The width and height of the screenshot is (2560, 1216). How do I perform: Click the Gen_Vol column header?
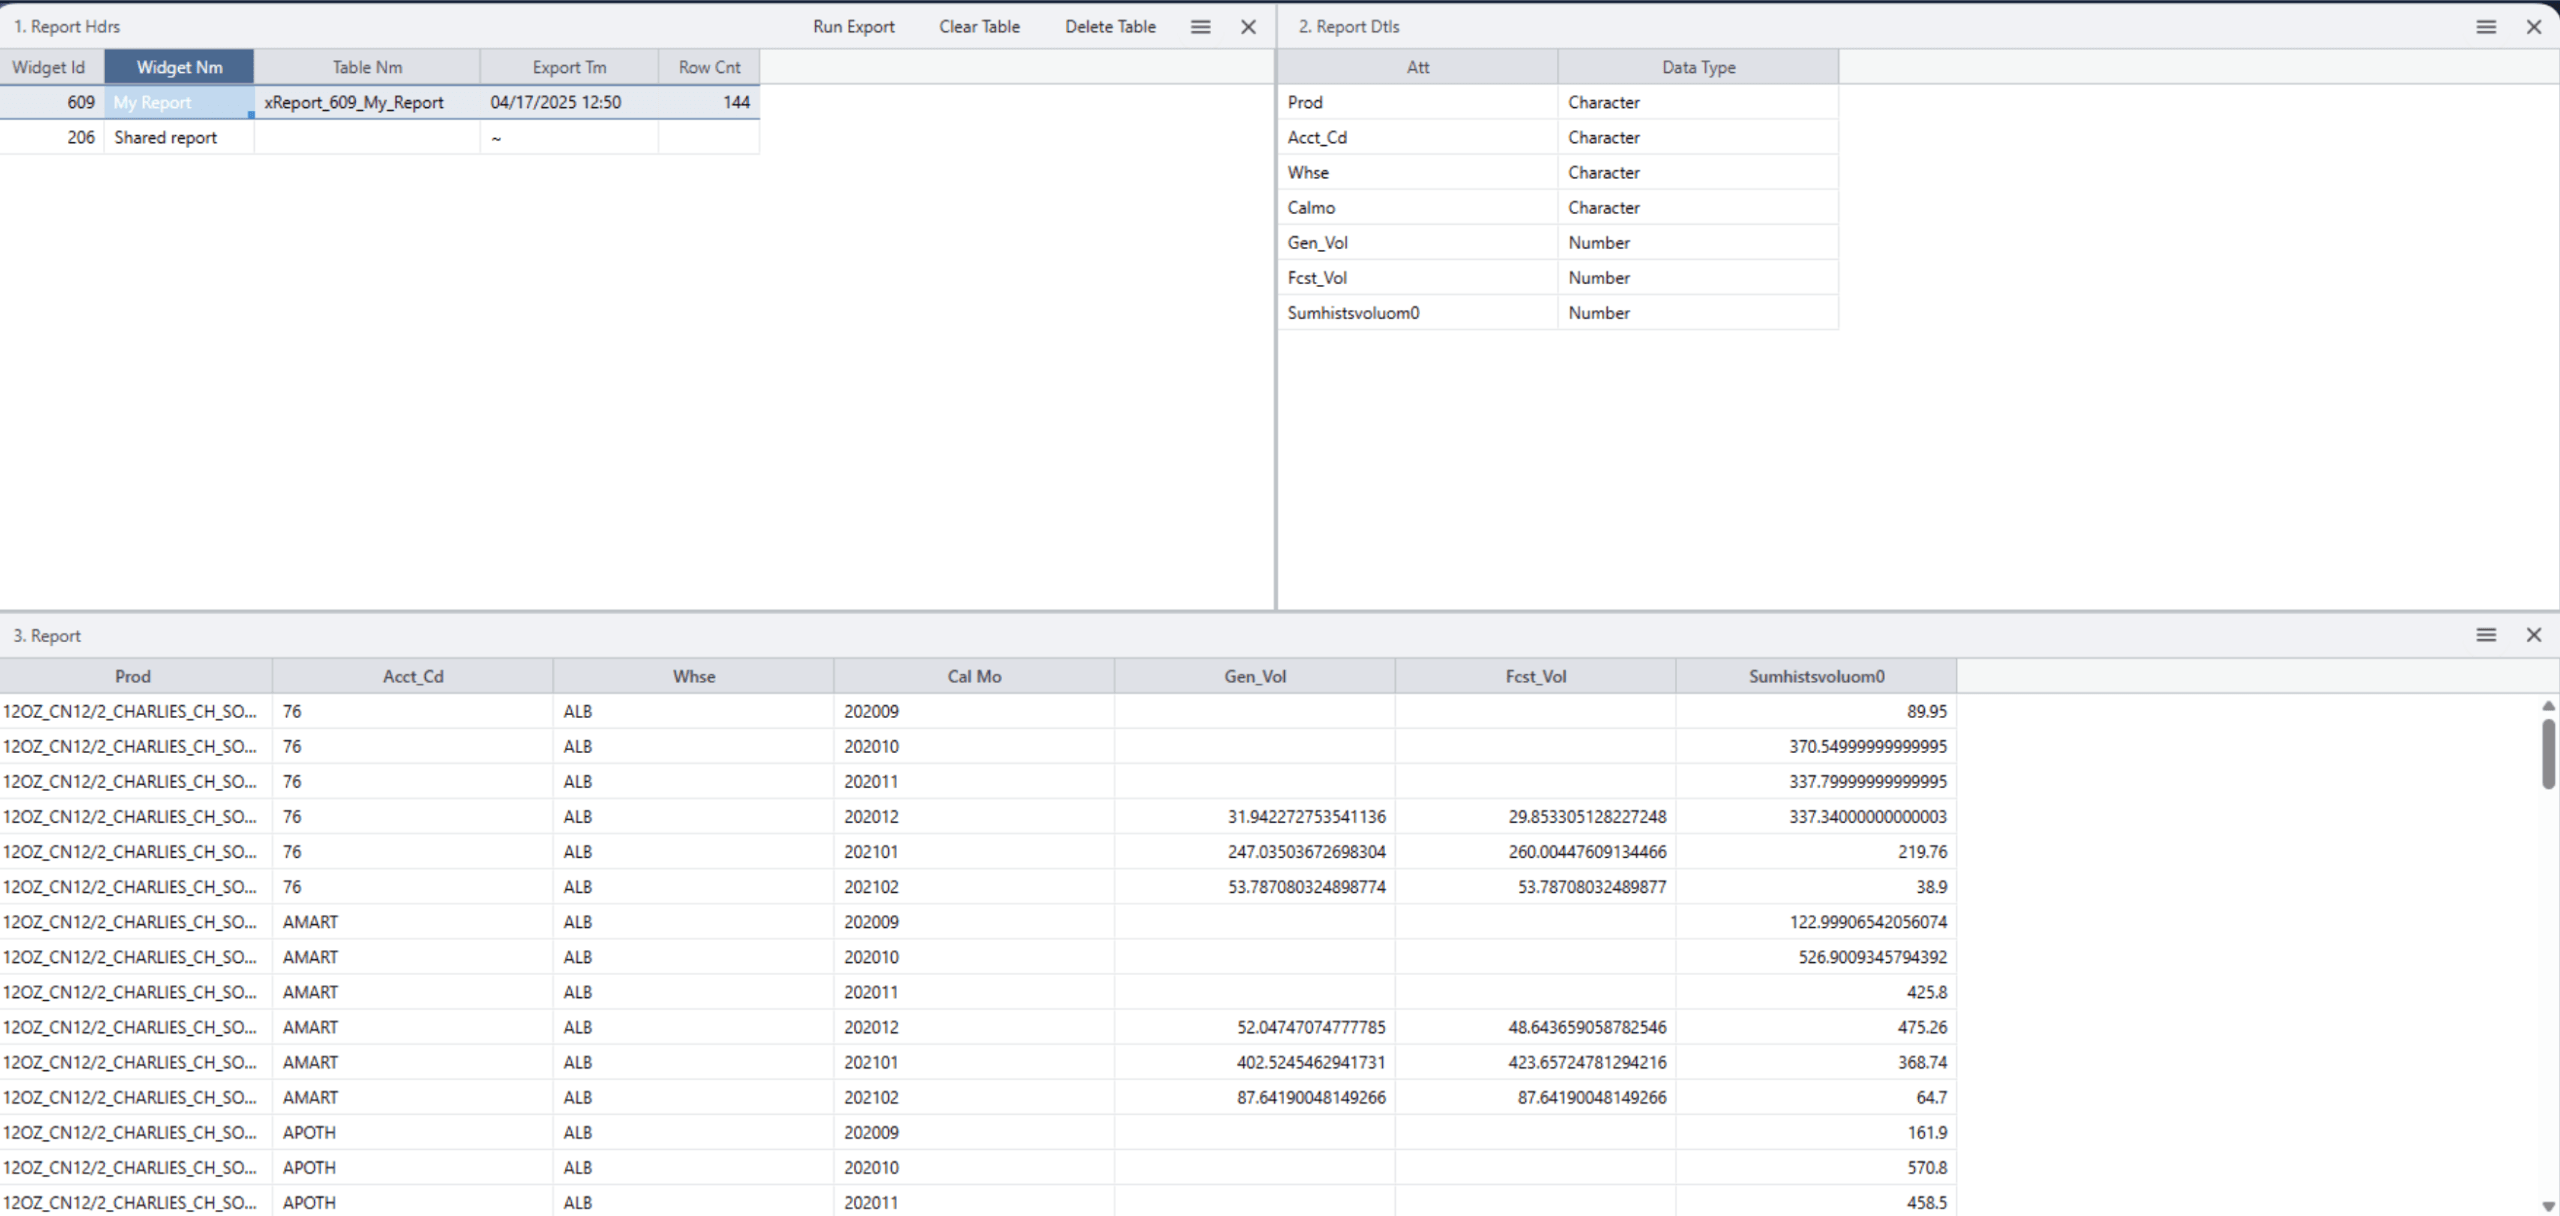coord(1254,675)
